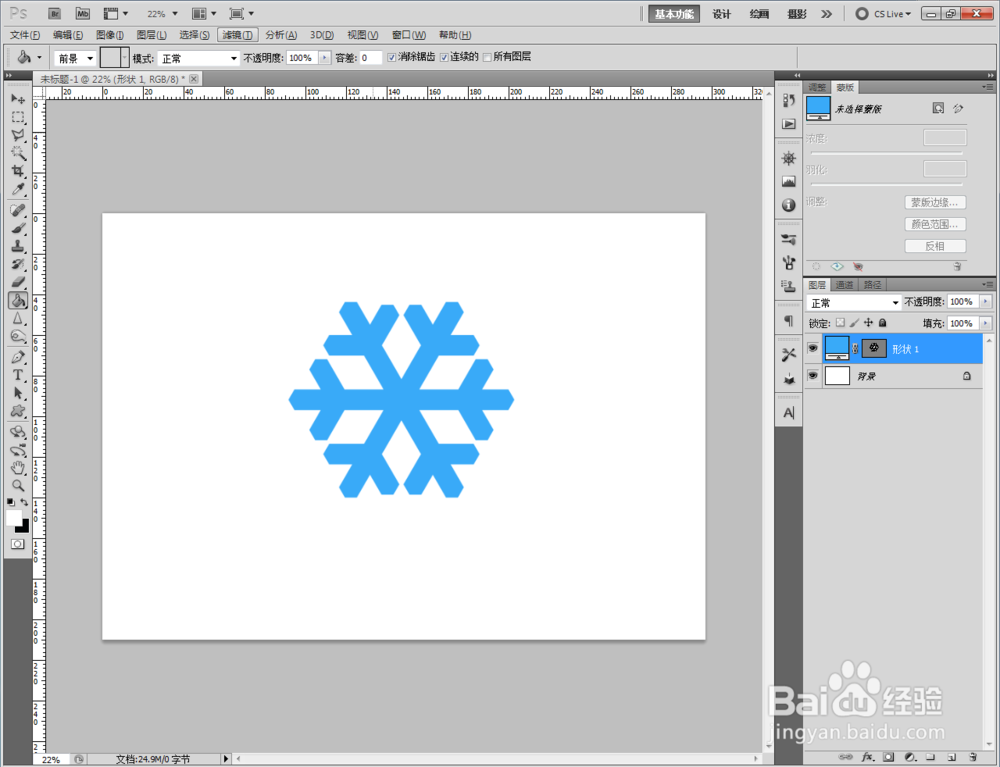Launch Mini Bridge from the top bar

82,13
